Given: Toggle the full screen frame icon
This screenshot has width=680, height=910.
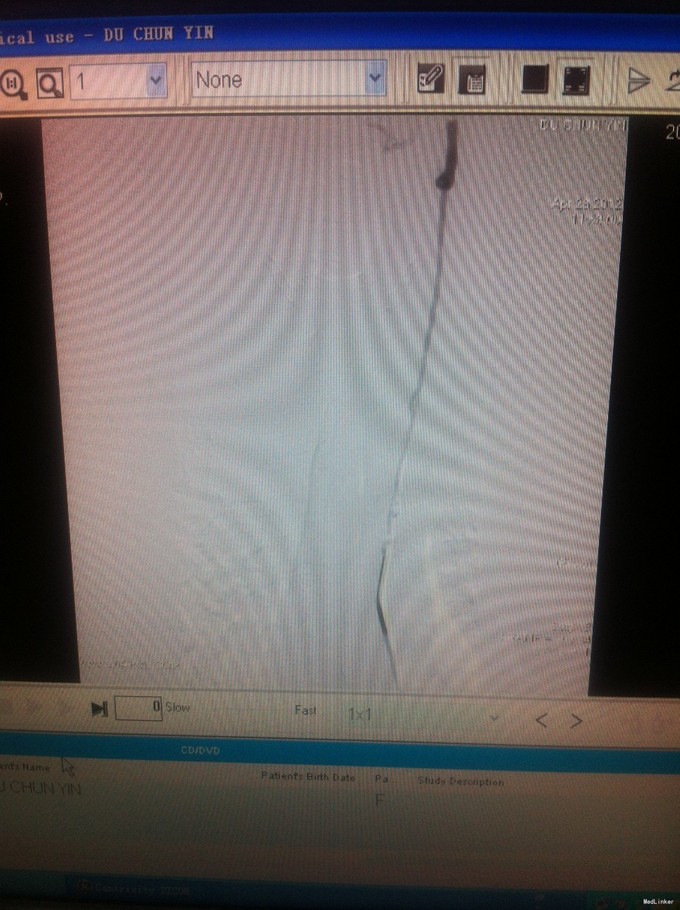Looking at the screenshot, I should coord(576,79).
